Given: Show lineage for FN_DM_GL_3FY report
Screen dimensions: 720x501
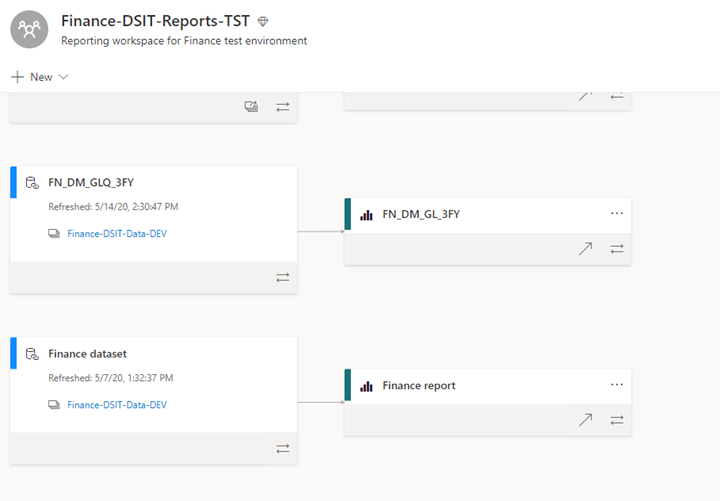Looking at the screenshot, I should tap(617, 249).
